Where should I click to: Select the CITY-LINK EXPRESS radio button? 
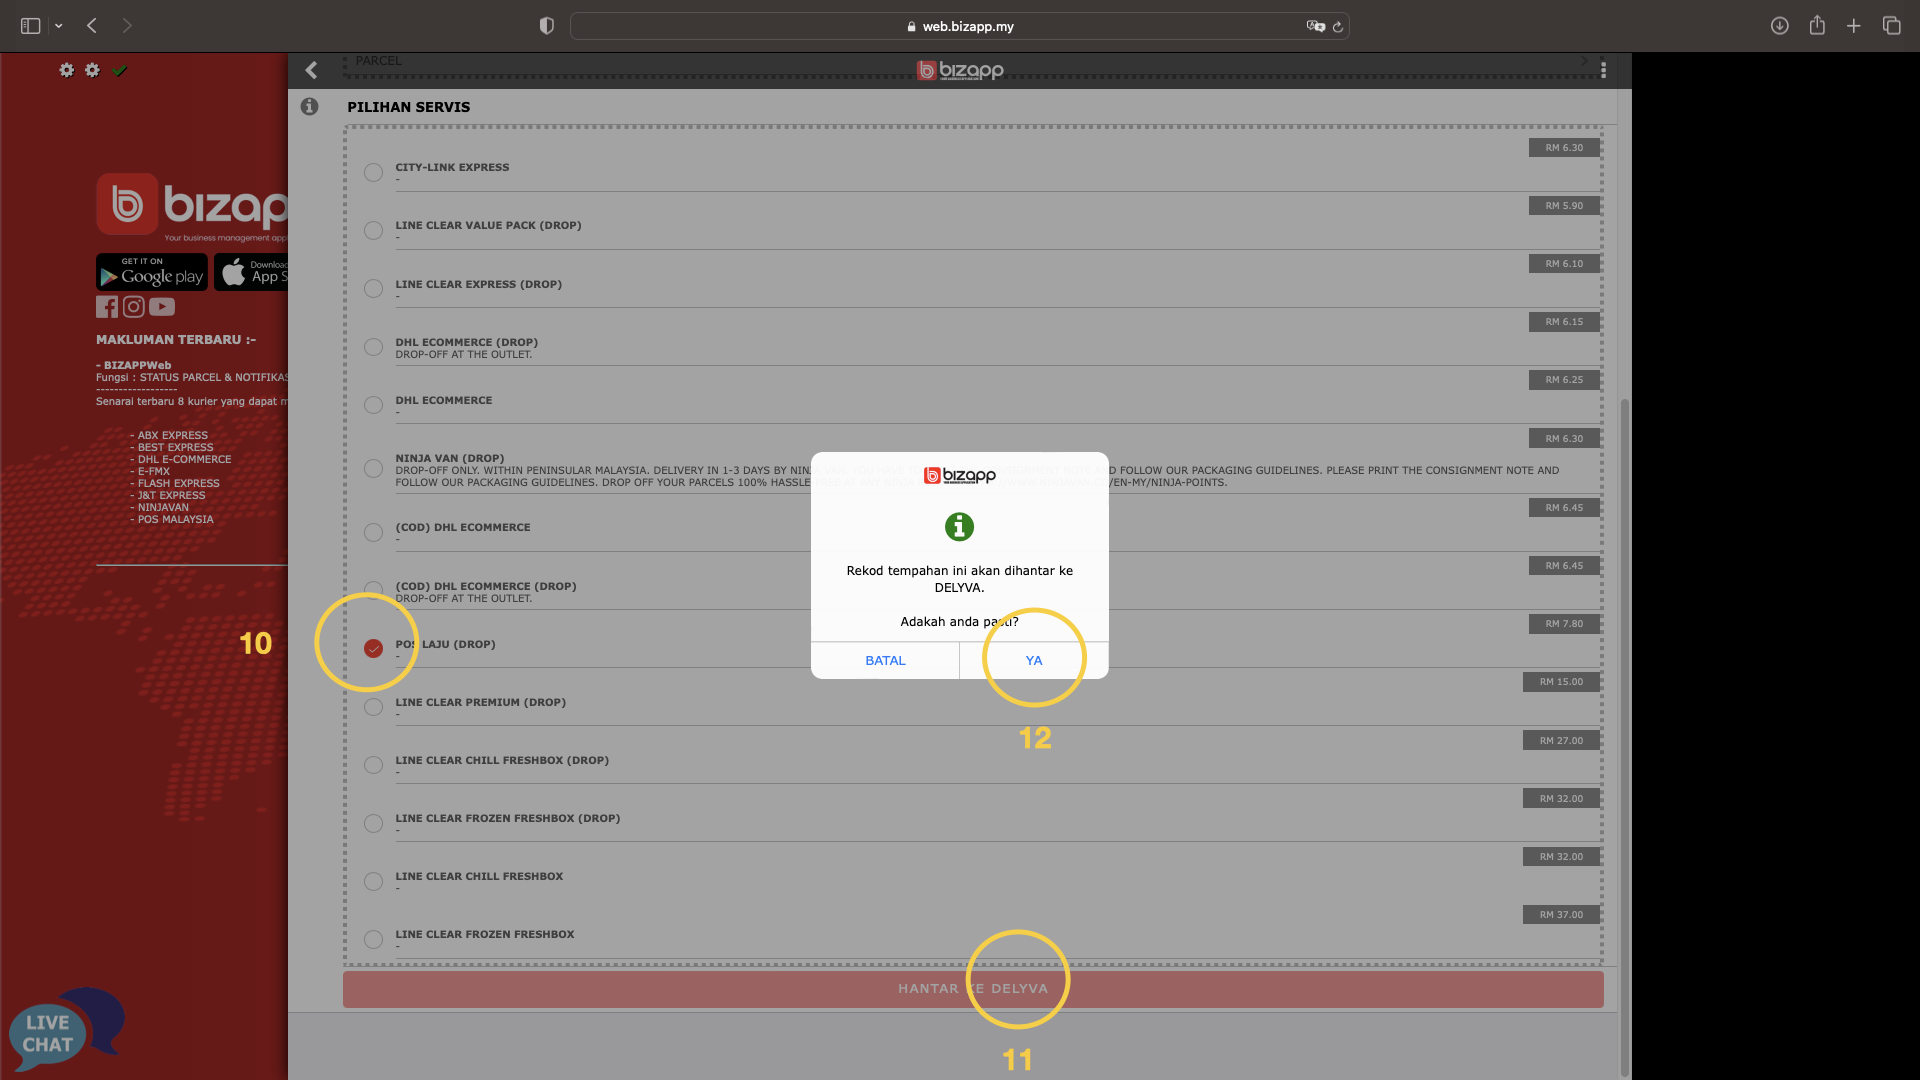[373, 172]
